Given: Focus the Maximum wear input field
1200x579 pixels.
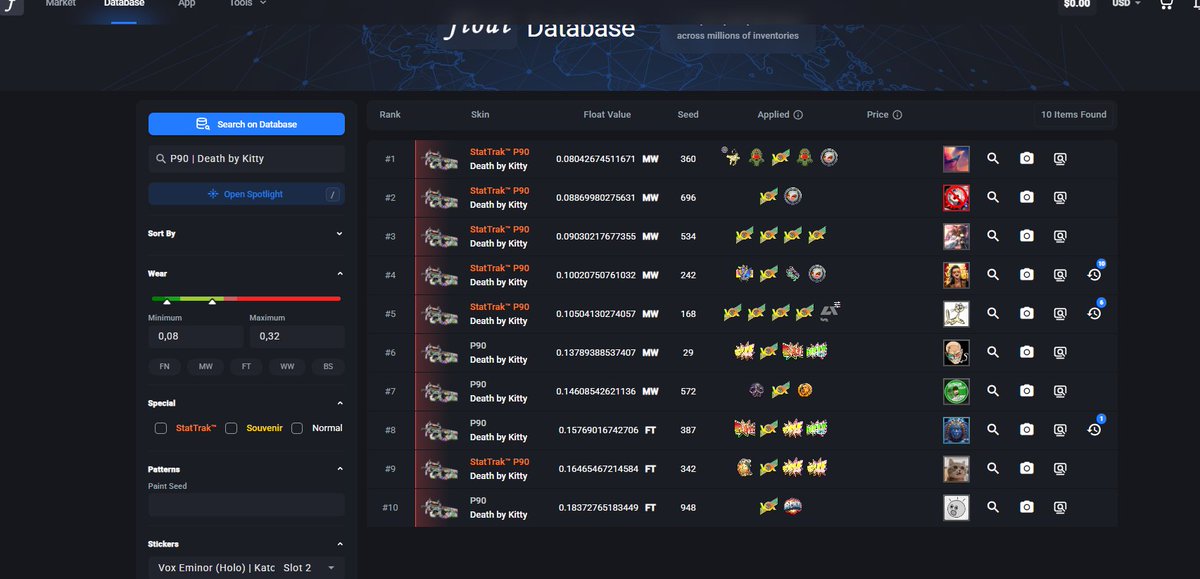Looking at the screenshot, I should pyautogui.click(x=297, y=336).
